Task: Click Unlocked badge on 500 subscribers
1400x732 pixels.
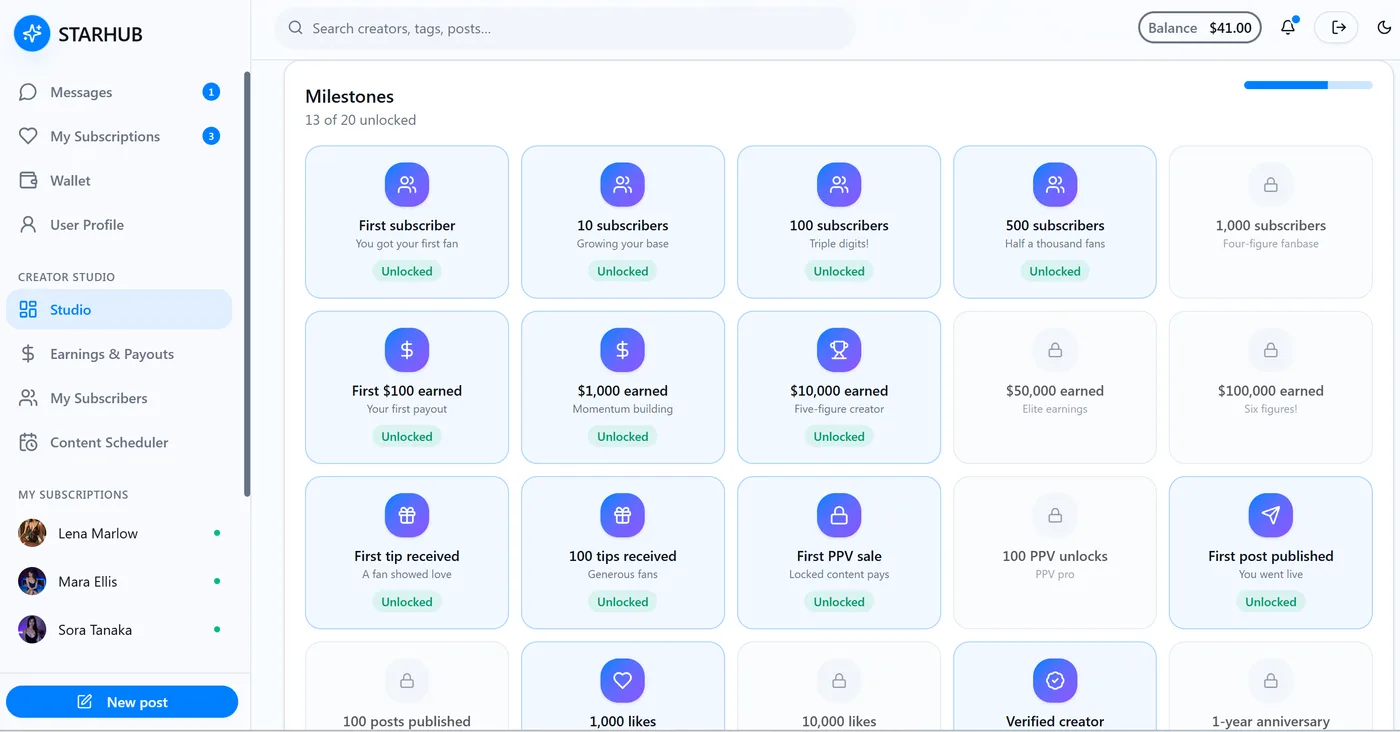Action: tap(1055, 271)
